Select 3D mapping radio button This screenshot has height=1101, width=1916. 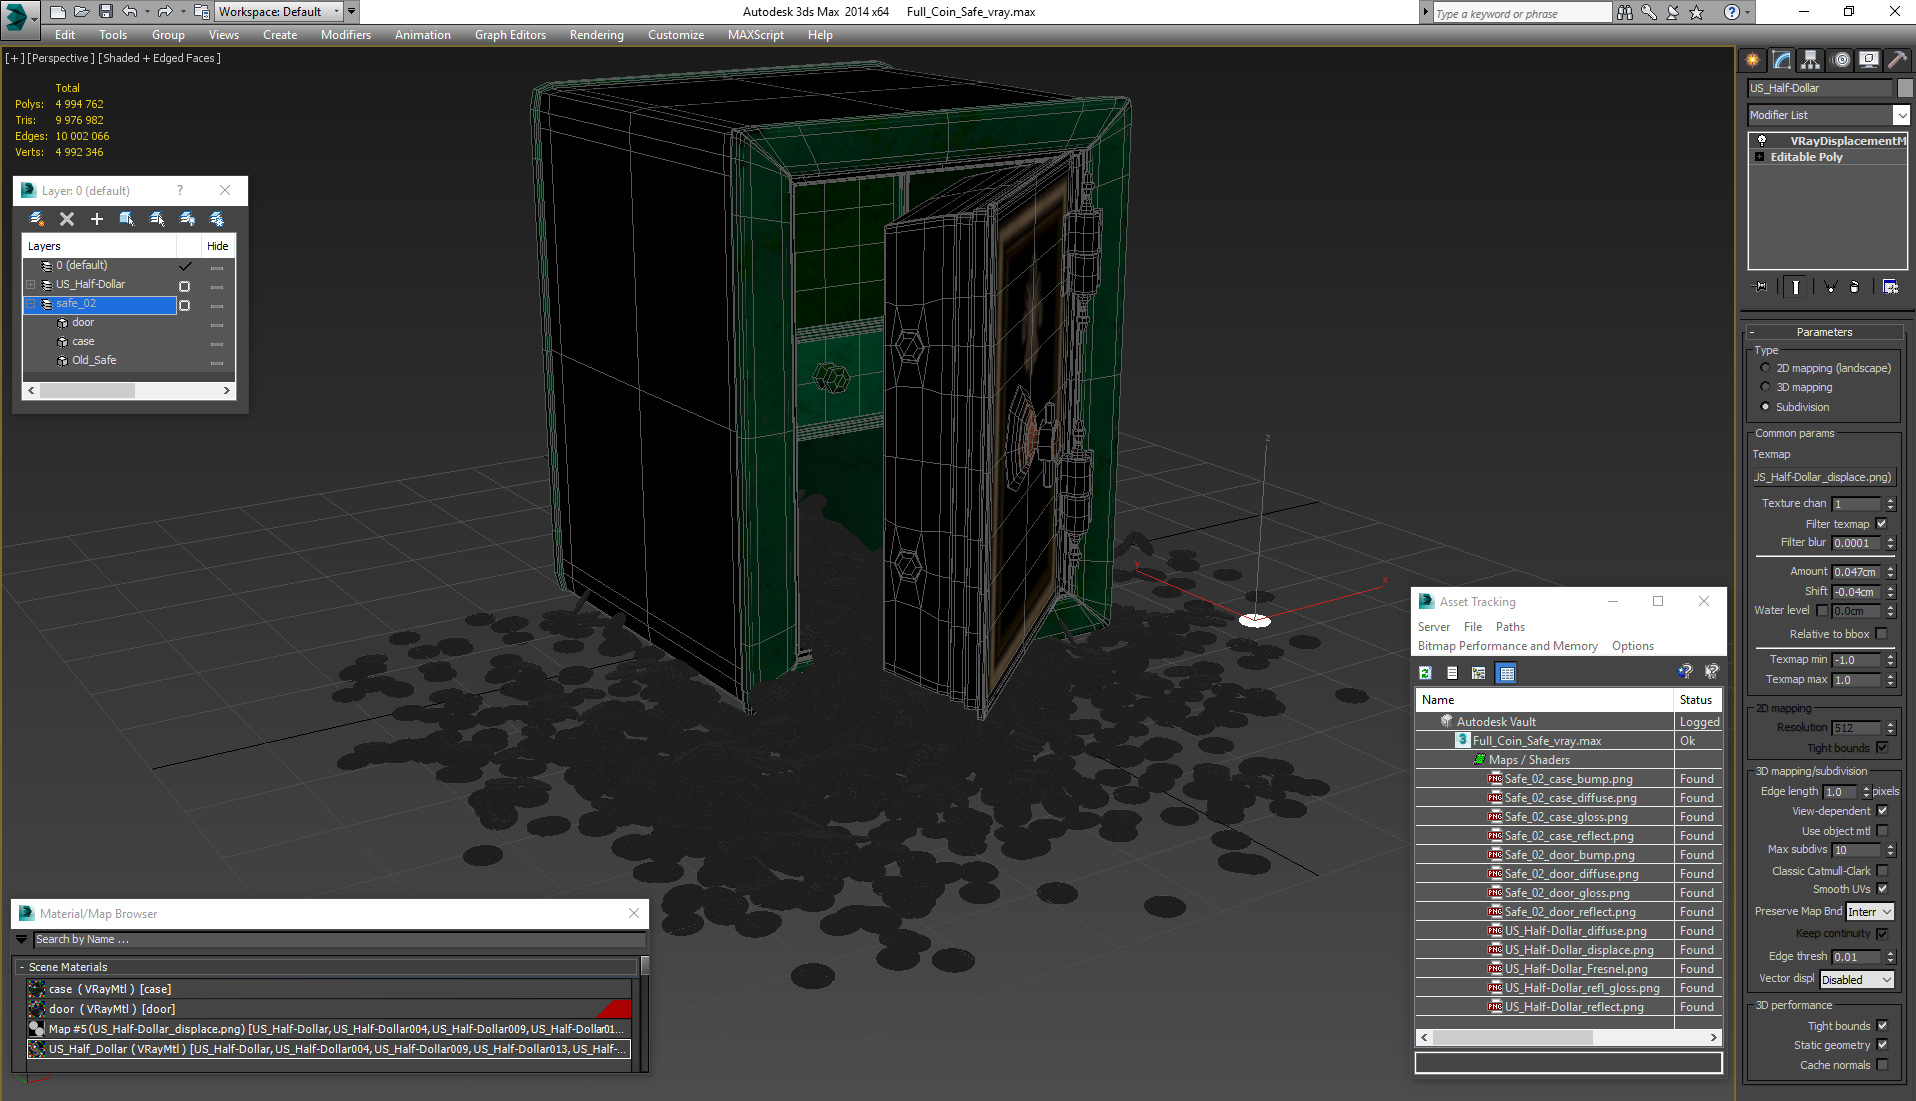point(1765,387)
